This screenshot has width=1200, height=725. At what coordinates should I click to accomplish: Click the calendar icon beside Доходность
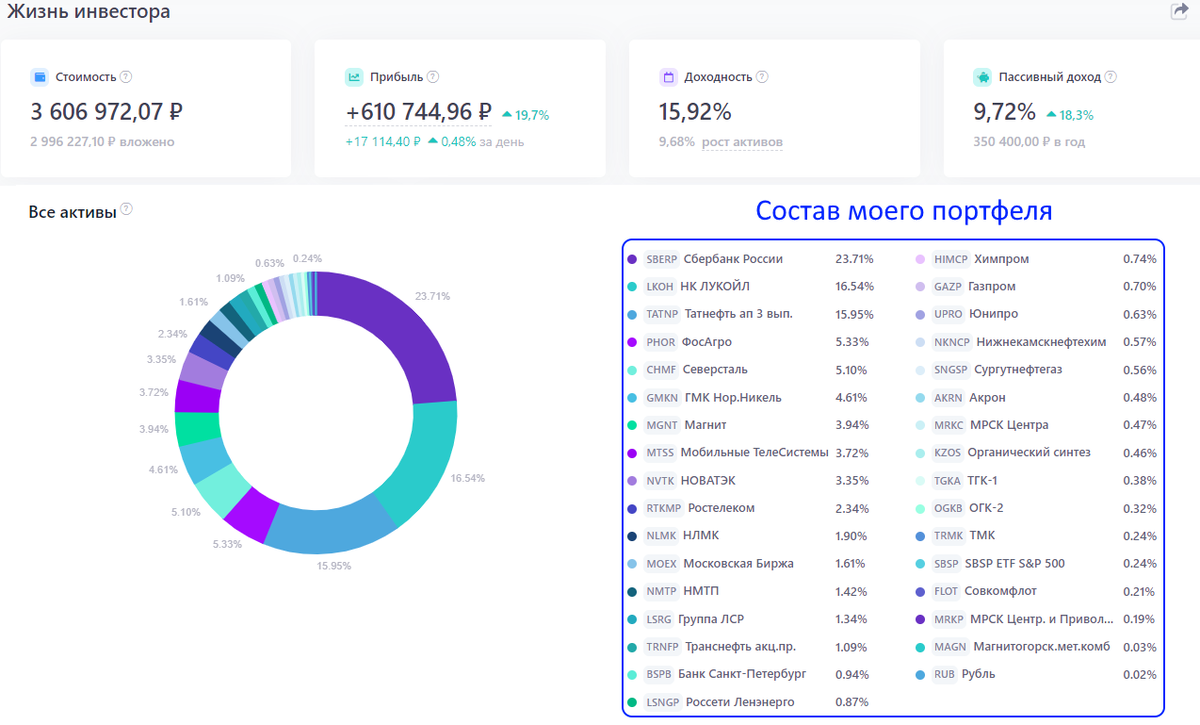point(668,77)
